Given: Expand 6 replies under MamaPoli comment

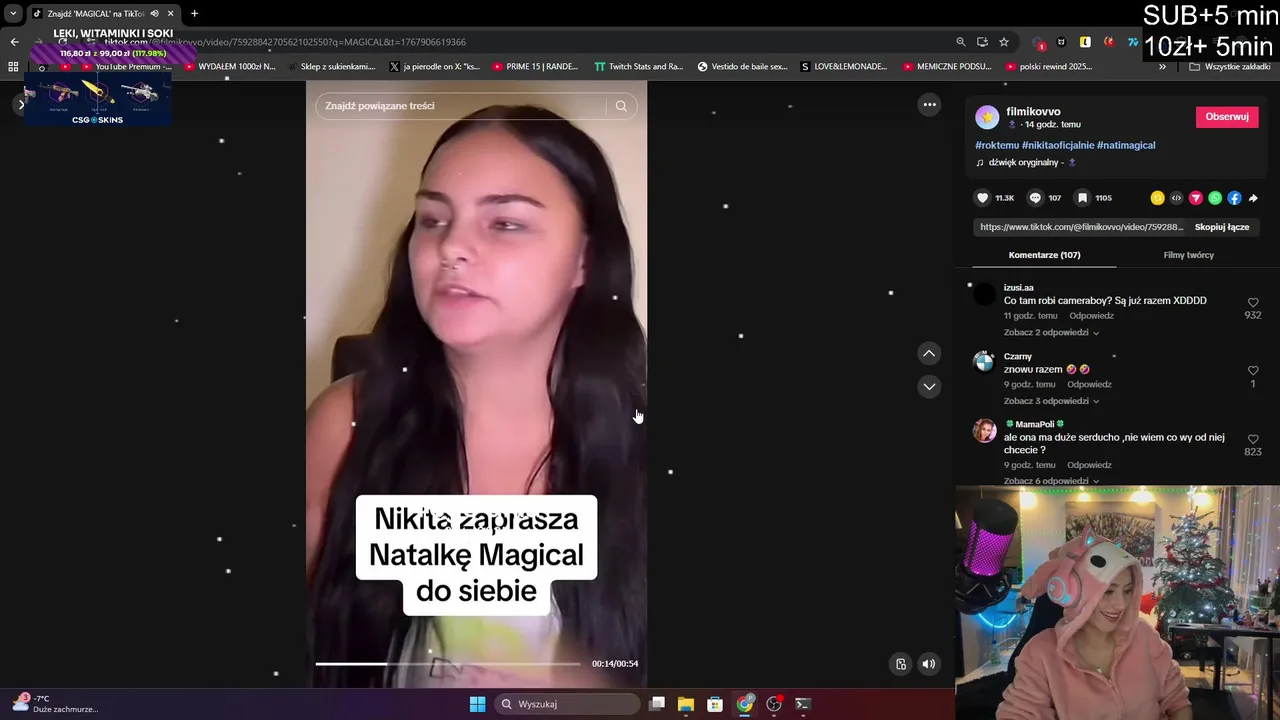Looking at the screenshot, I should coord(1051,481).
